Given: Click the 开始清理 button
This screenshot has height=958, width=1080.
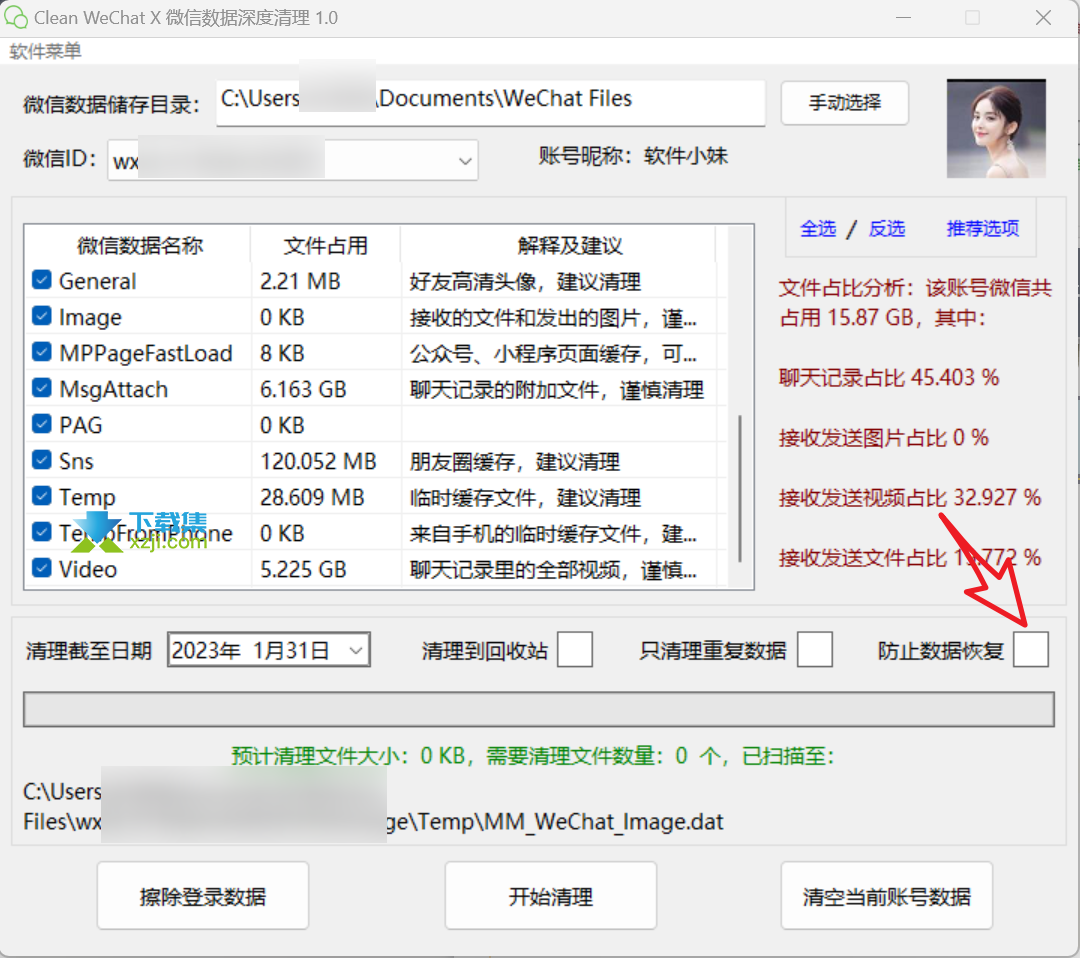Looking at the screenshot, I should (550, 895).
